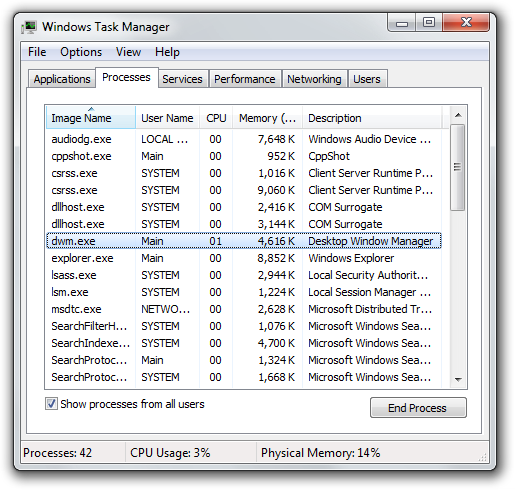Select the audiodg.exe process
This screenshot has height=490, width=516.
tap(244, 139)
